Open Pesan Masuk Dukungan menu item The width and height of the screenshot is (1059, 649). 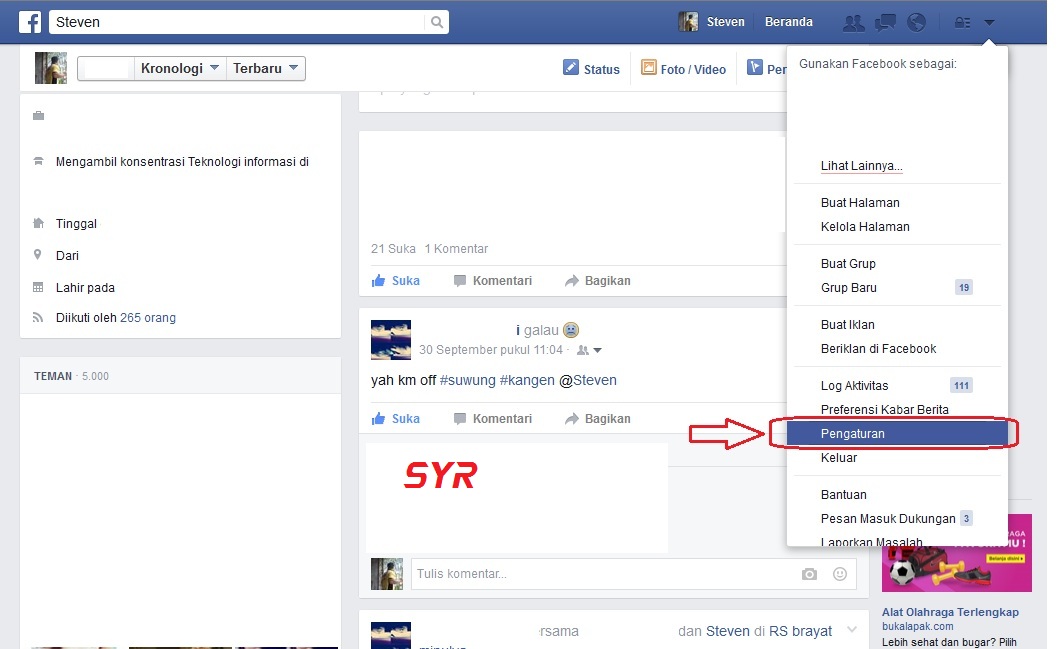tap(887, 519)
